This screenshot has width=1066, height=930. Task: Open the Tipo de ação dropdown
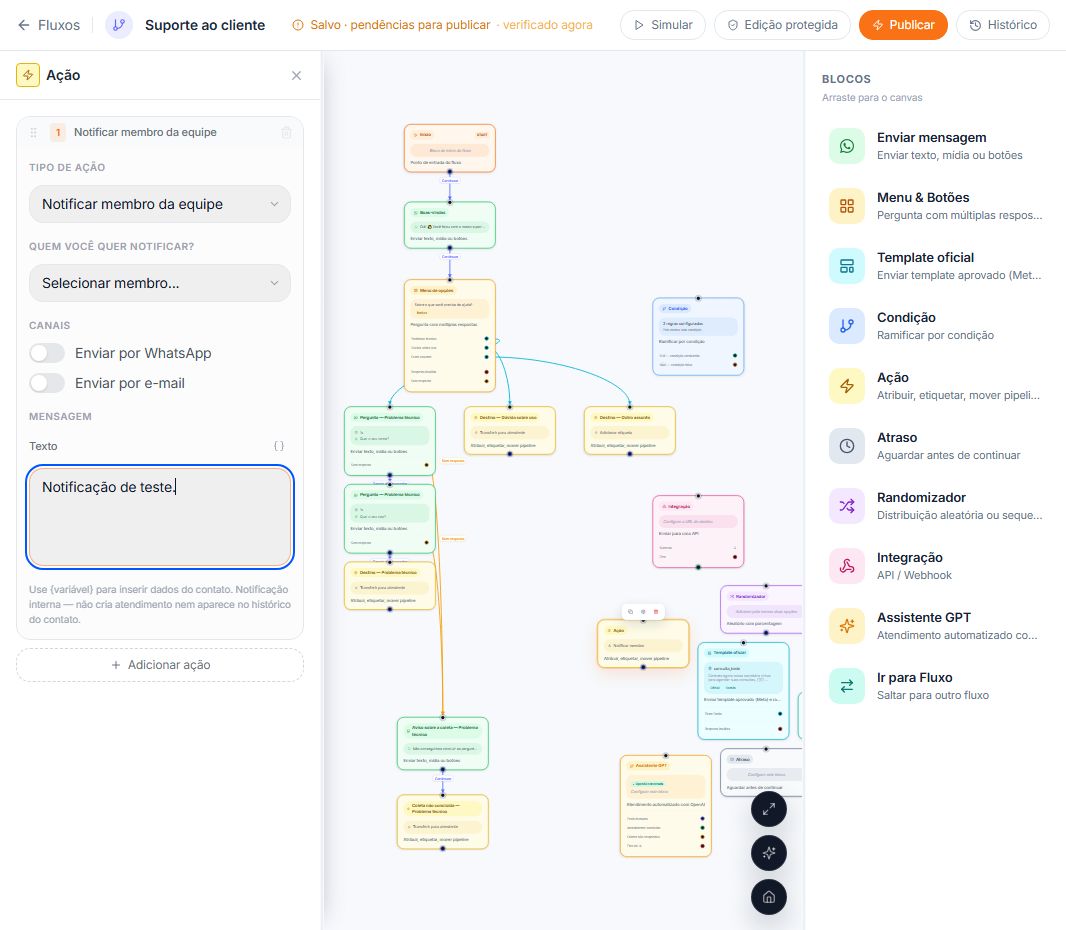(160, 204)
